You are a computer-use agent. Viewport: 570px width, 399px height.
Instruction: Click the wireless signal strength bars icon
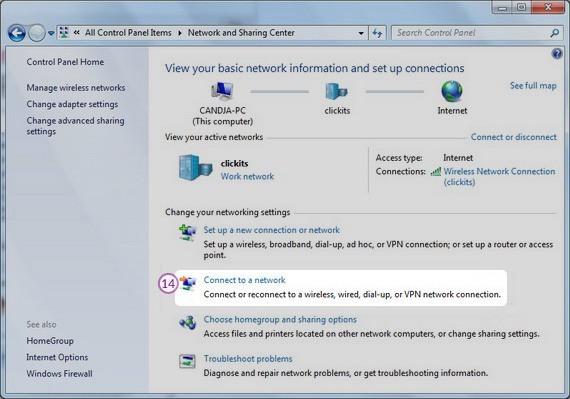pyautogui.click(x=435, y=171)
